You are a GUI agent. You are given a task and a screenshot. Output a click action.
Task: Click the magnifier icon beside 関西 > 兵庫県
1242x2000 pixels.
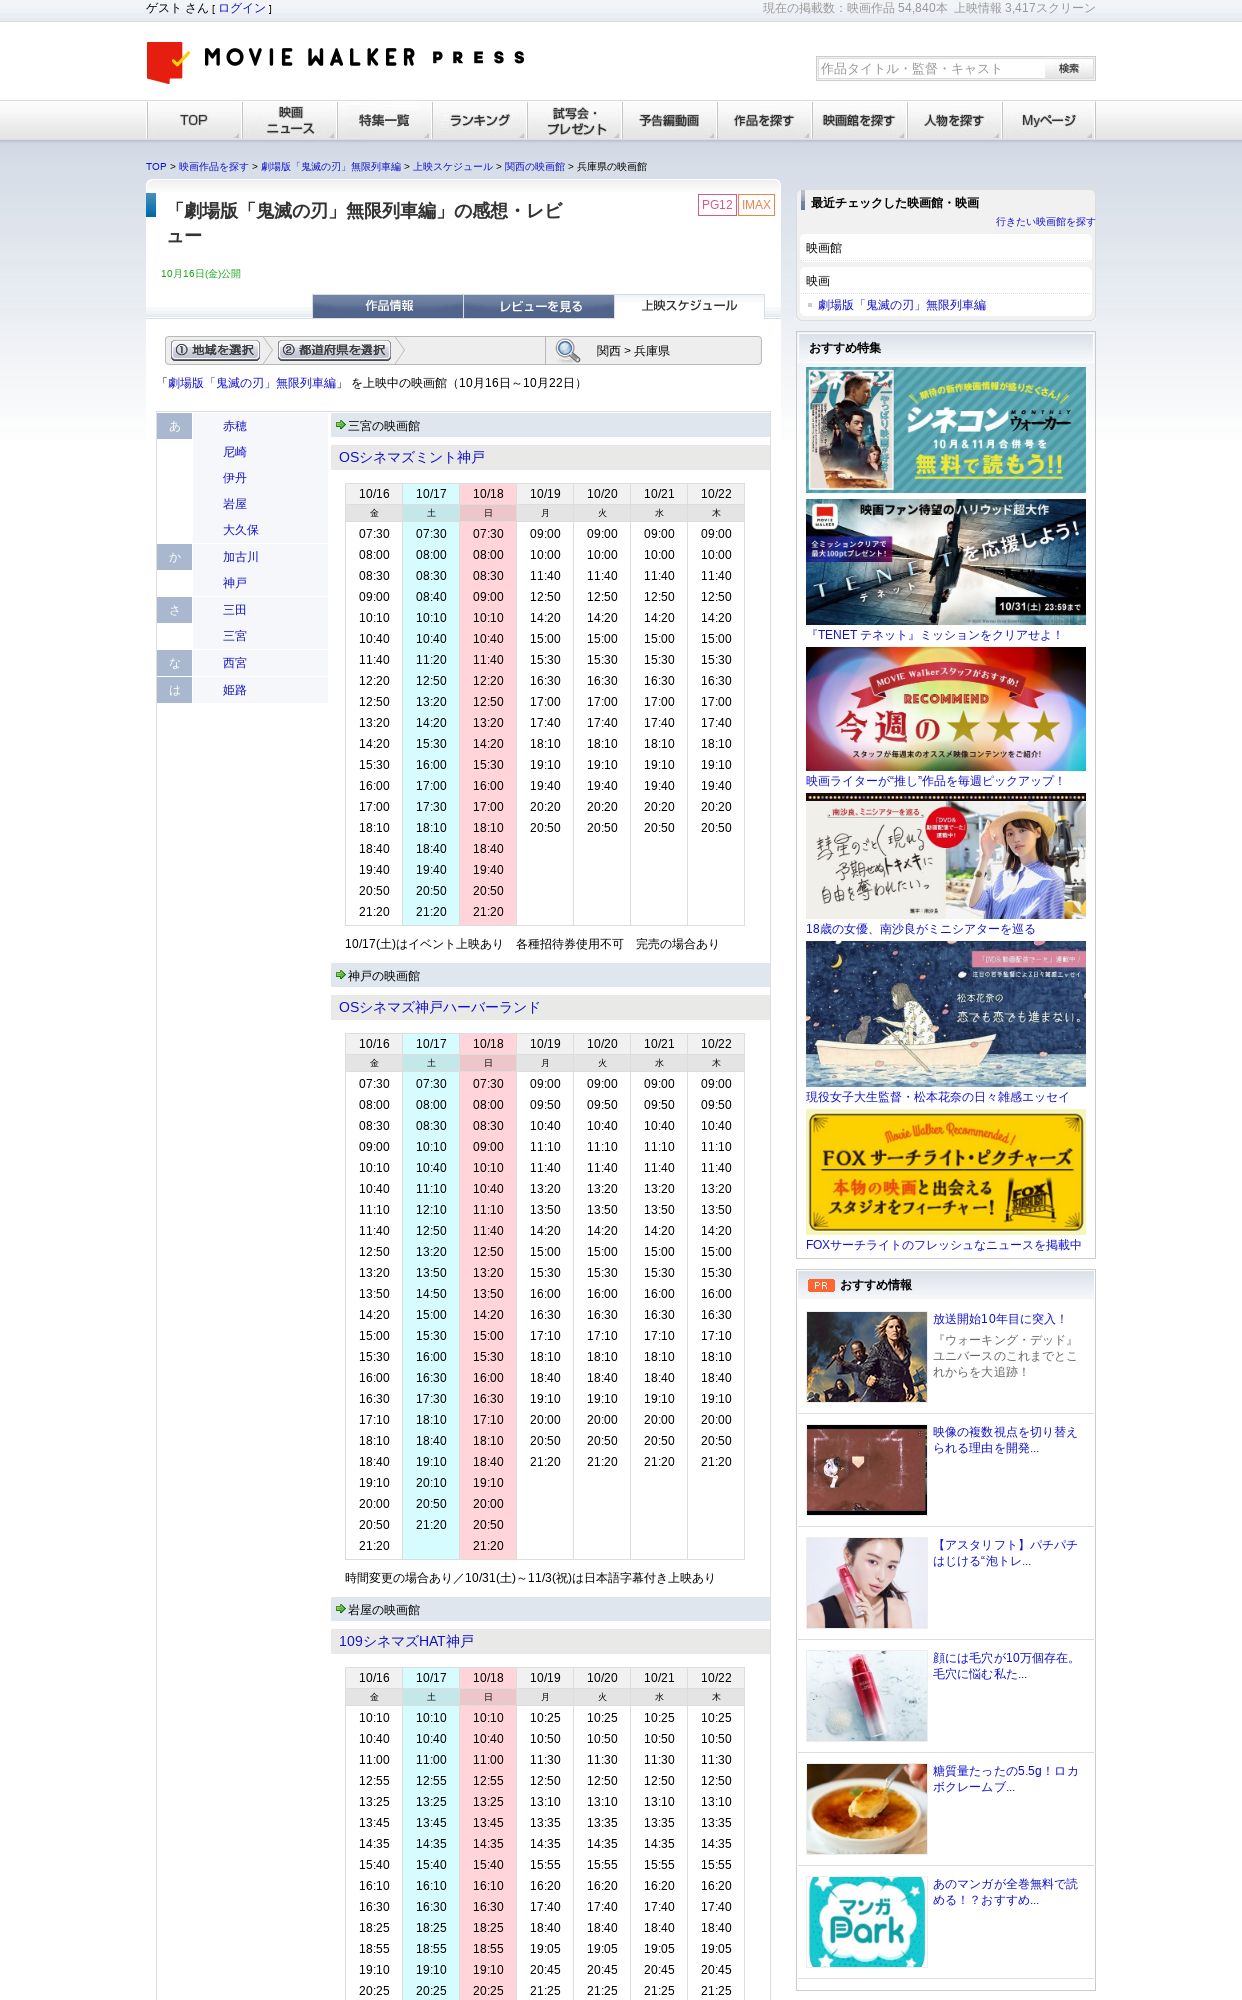pyautogui.click(x=568, y=351)
